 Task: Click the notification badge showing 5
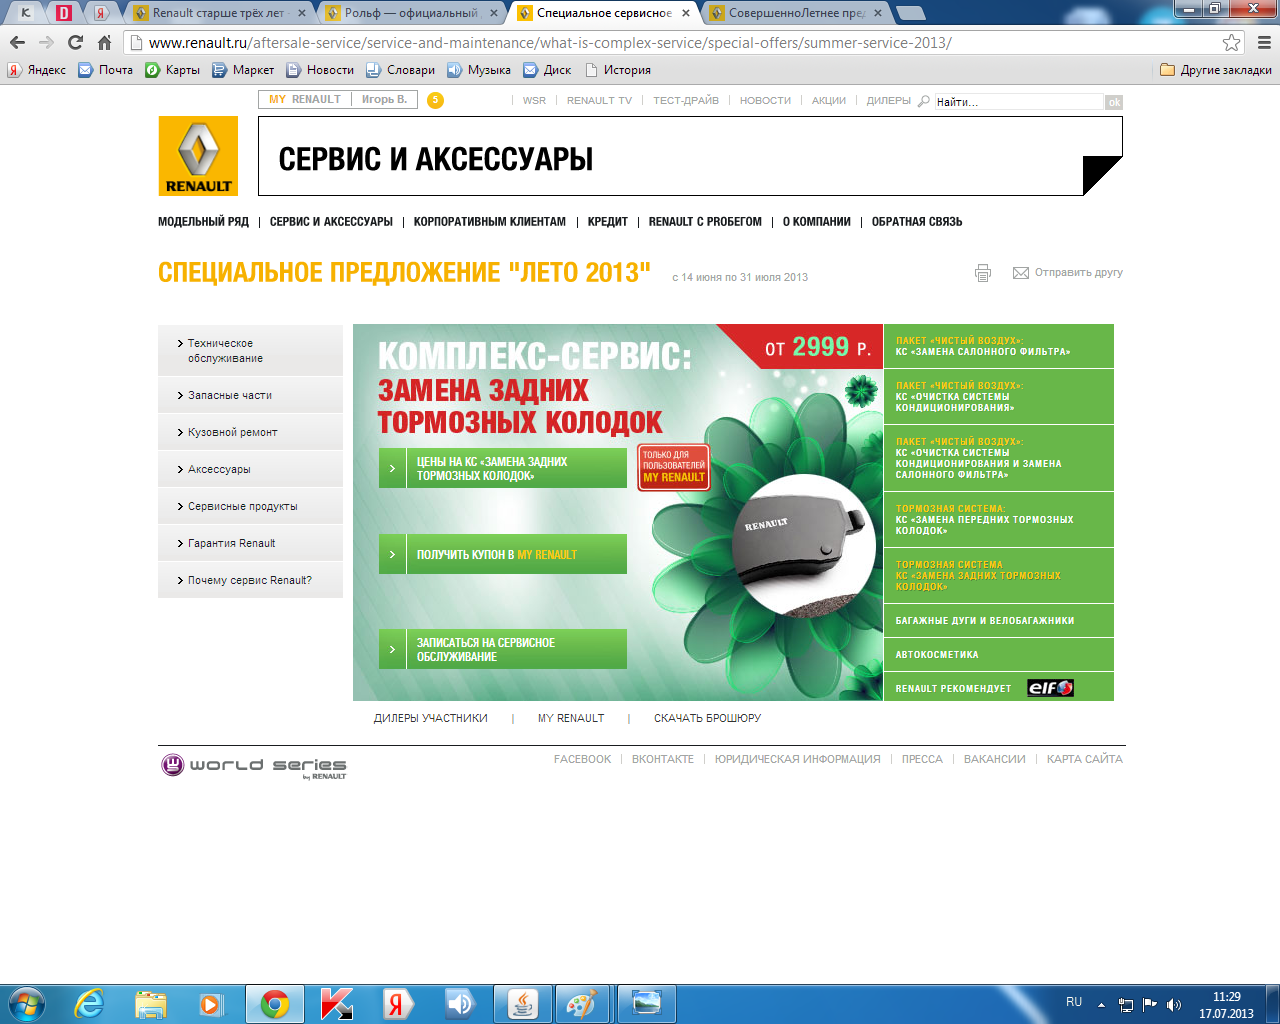[x=435, y=100]
